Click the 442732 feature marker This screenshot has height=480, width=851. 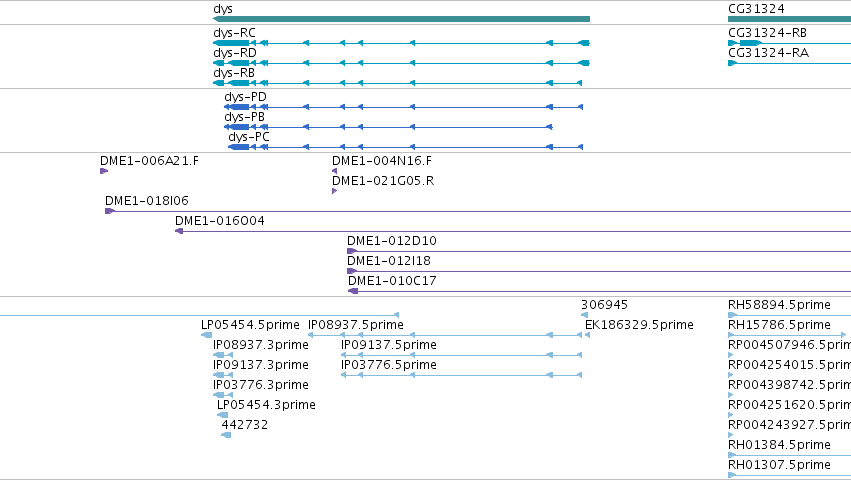pyautogui.click(x=226, y=435)
